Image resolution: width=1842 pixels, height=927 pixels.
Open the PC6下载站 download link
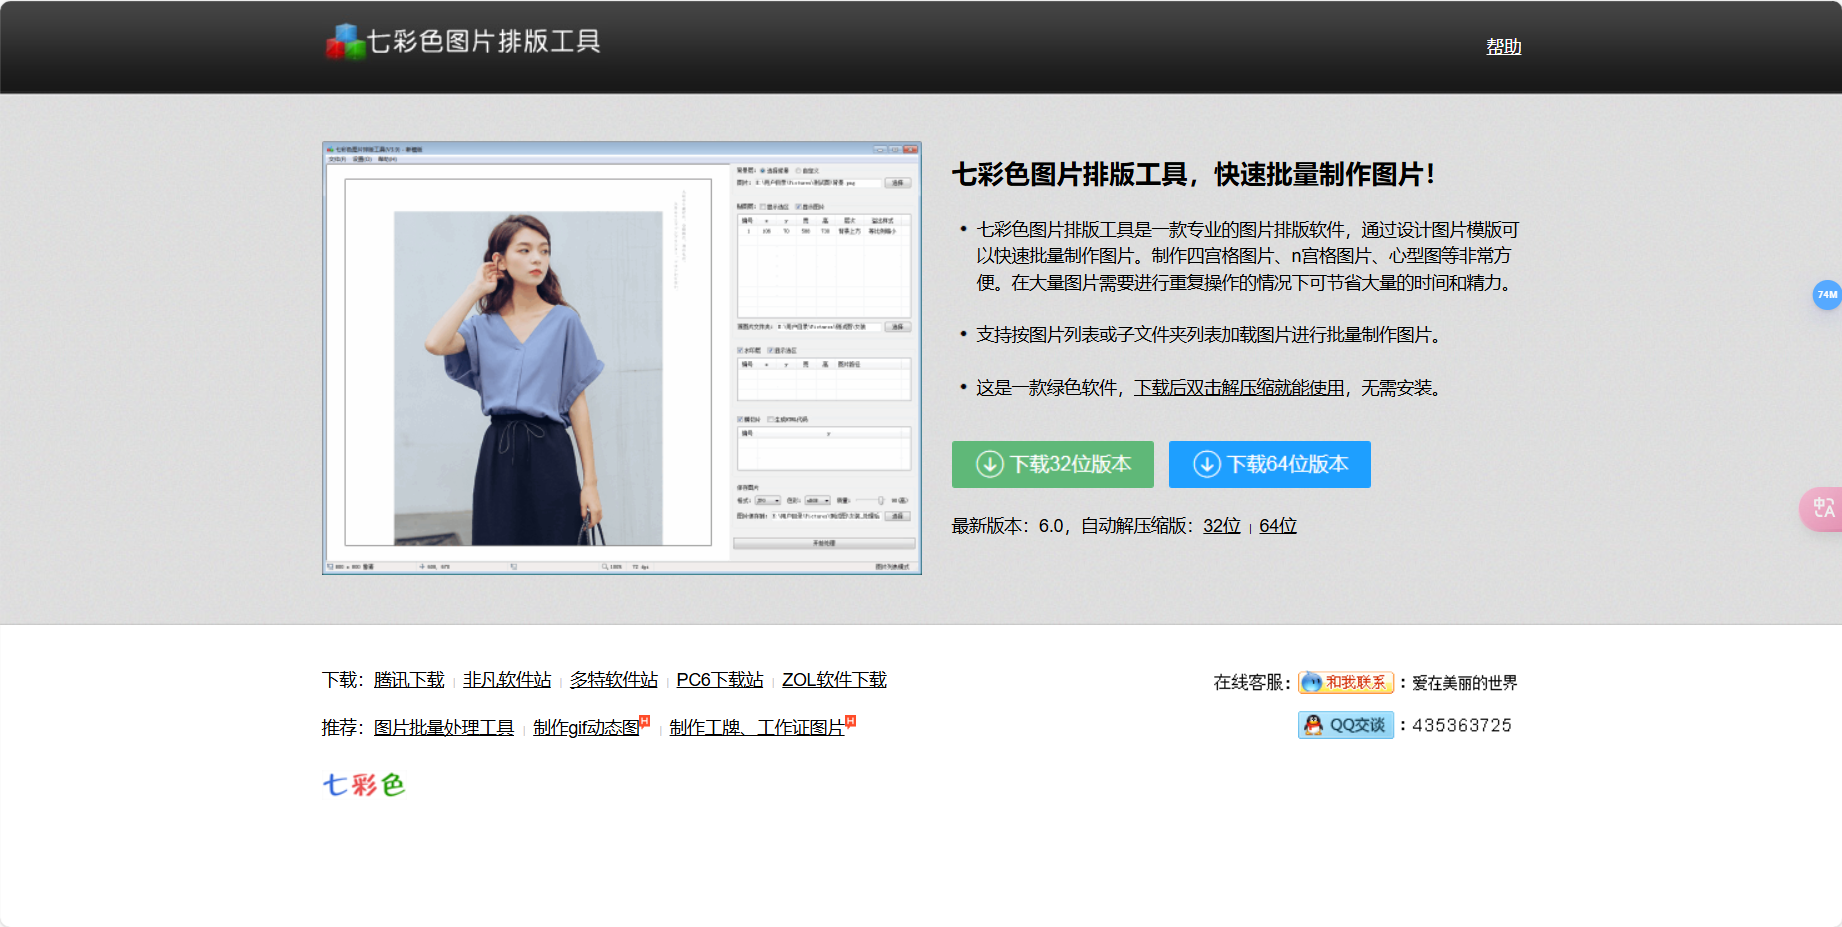coord(720,680)
